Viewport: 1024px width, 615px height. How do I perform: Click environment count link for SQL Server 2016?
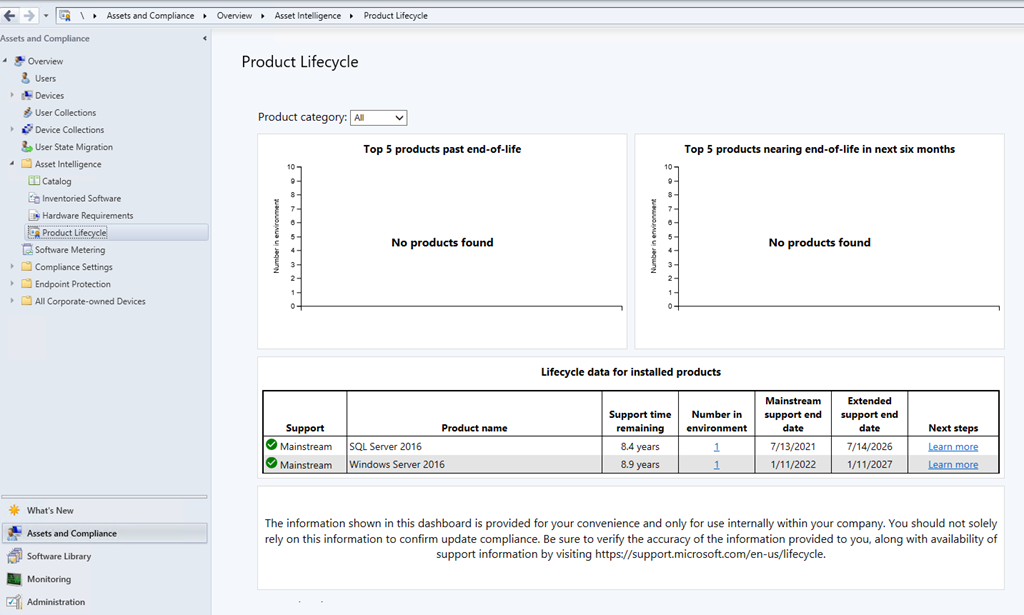point(716,447)
